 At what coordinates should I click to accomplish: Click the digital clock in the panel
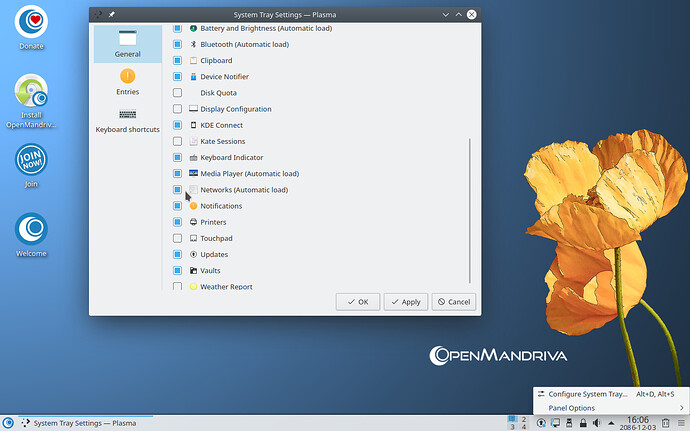(x=638, y=423)
